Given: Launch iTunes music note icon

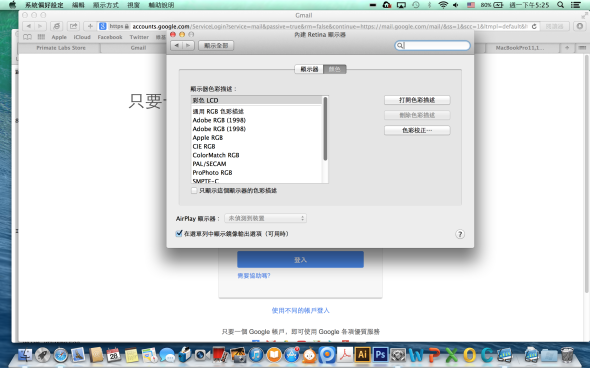Looking at the screenshot, I should [x=256, y=355].
